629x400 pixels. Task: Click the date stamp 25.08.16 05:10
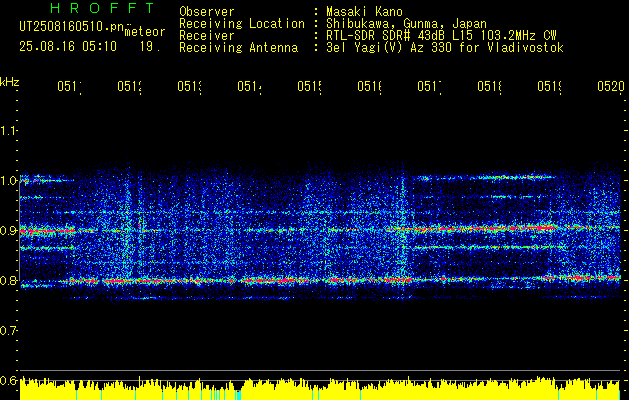68,47
